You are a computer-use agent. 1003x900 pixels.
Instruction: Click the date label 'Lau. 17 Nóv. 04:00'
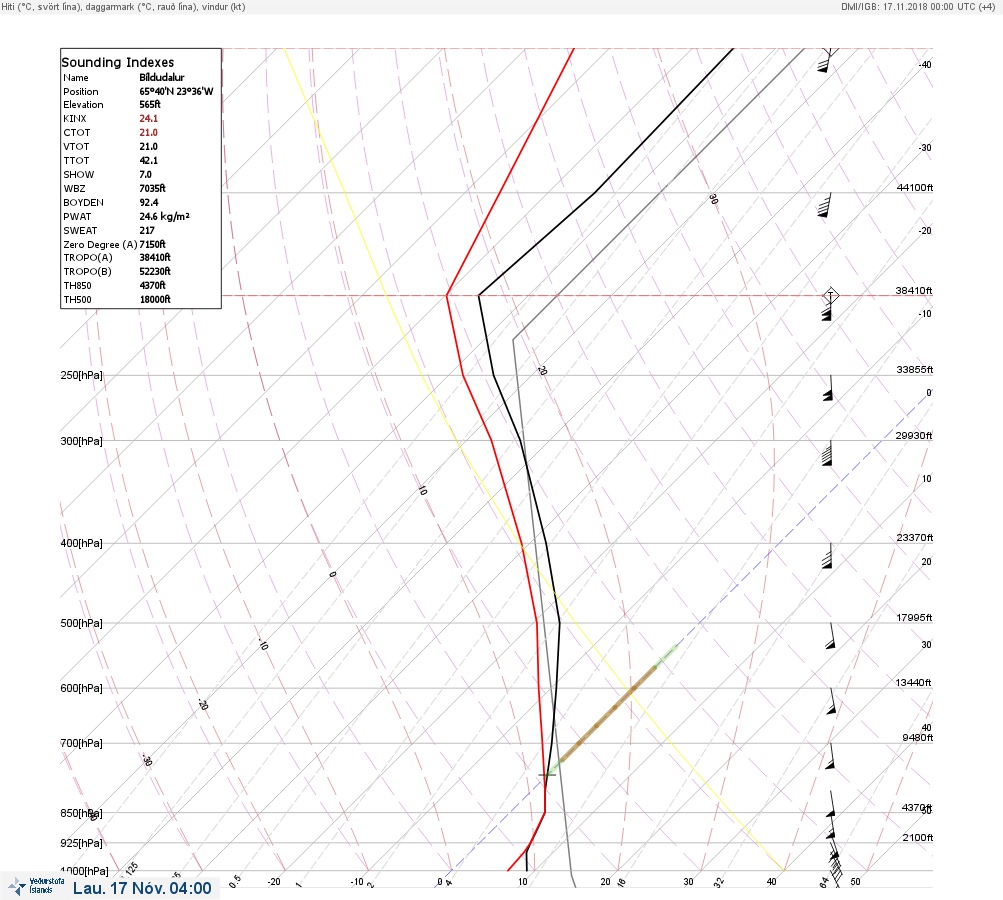tap(142, 888)
